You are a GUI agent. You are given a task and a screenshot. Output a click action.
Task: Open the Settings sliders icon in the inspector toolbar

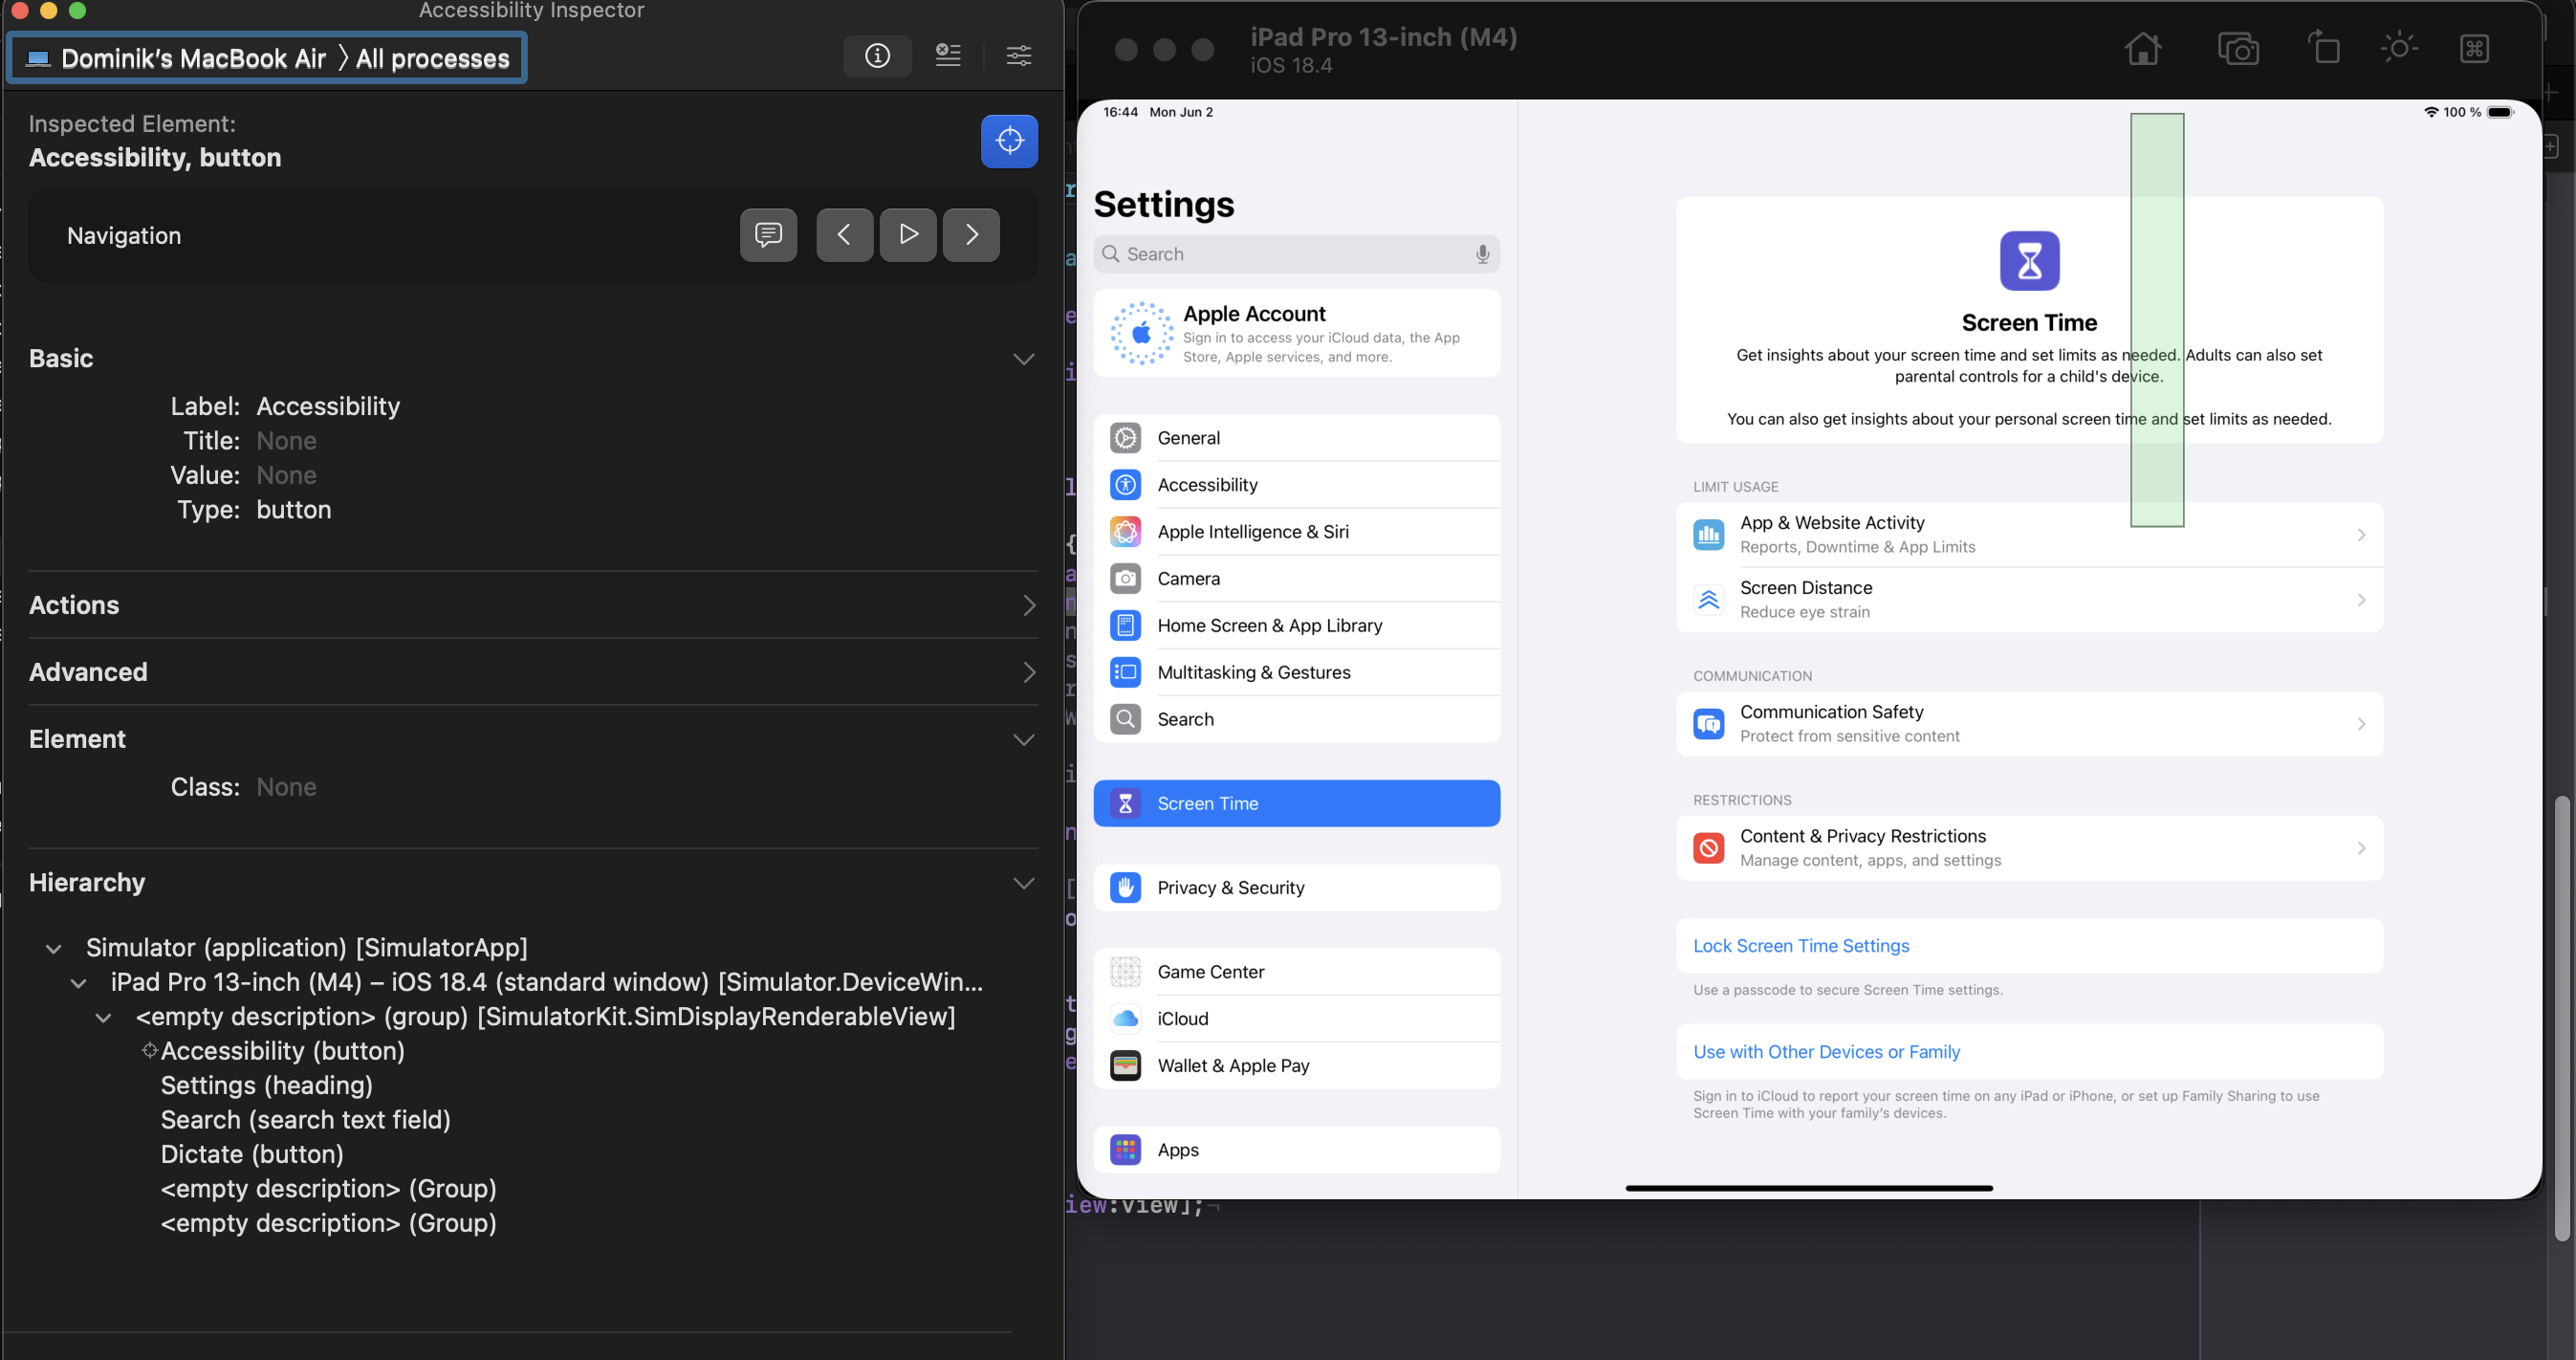point(1019,56)
